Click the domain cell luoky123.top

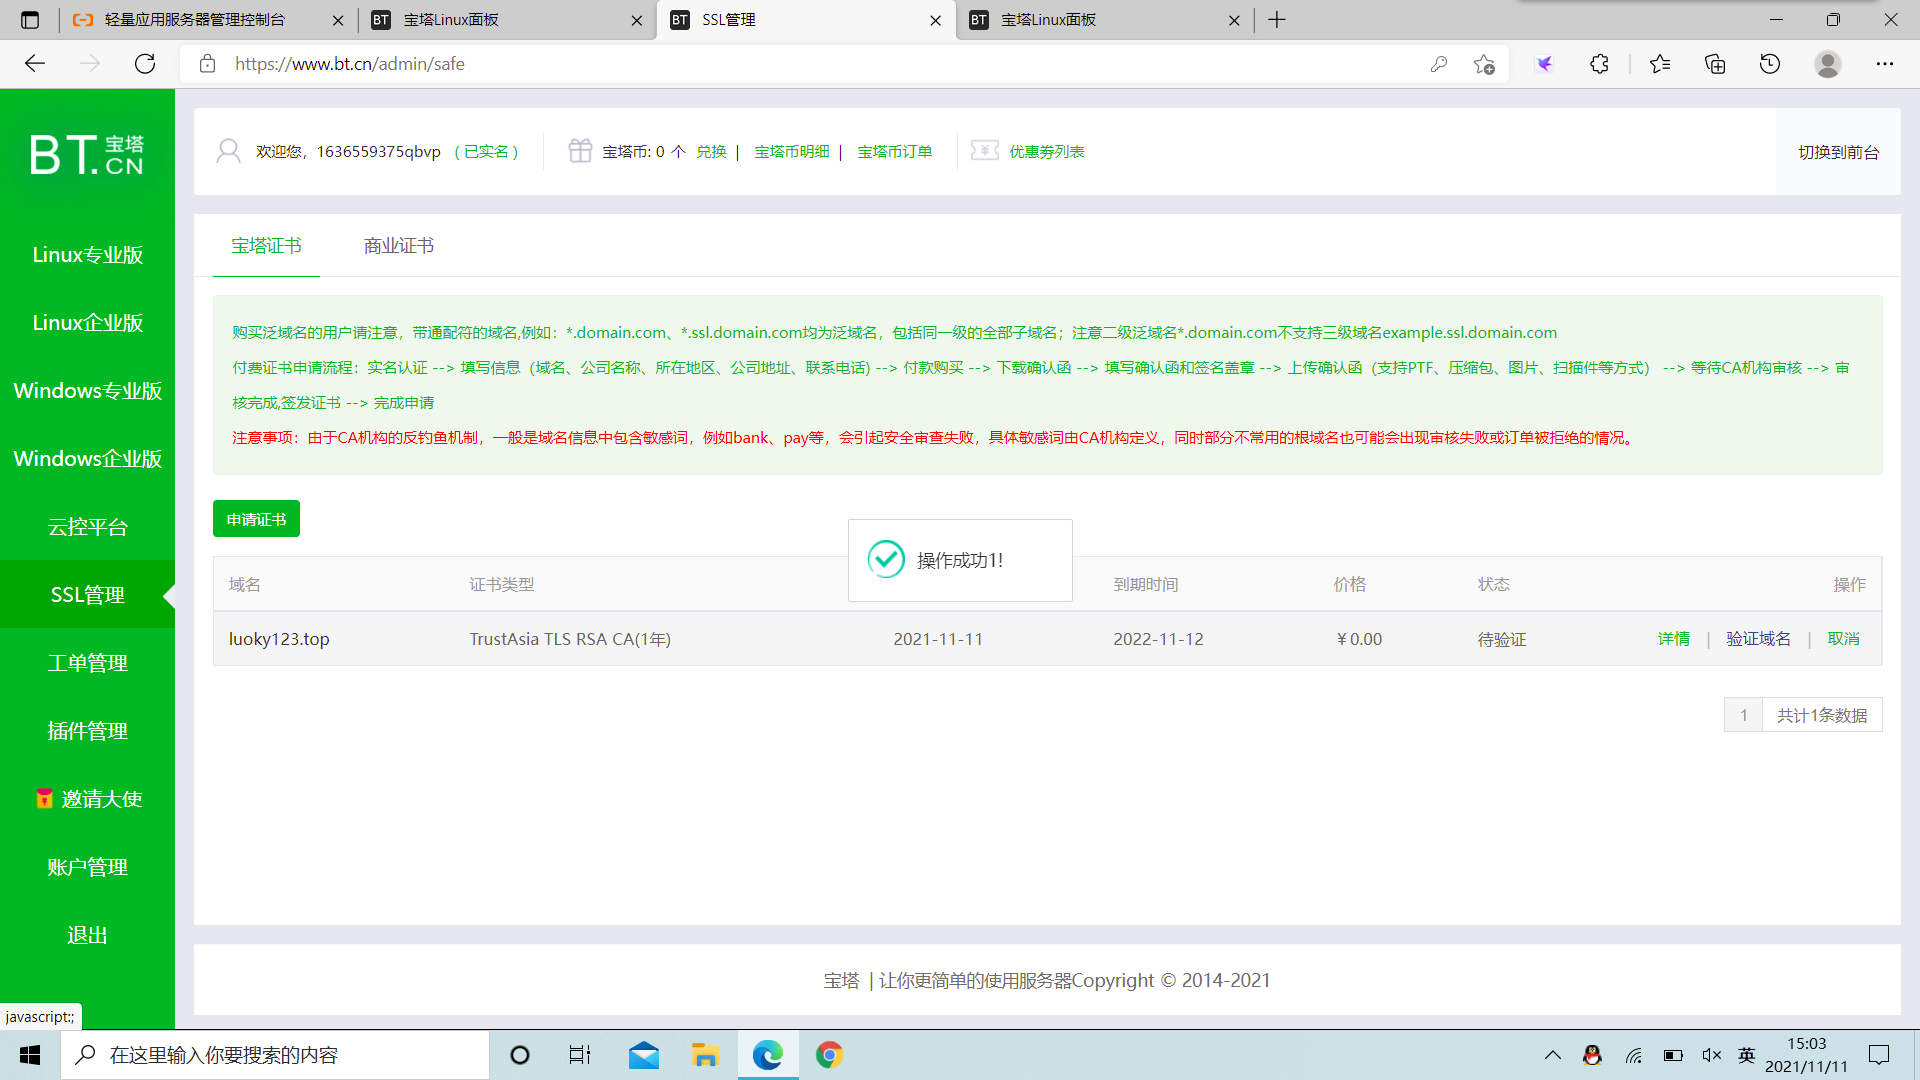coord(279,638)
